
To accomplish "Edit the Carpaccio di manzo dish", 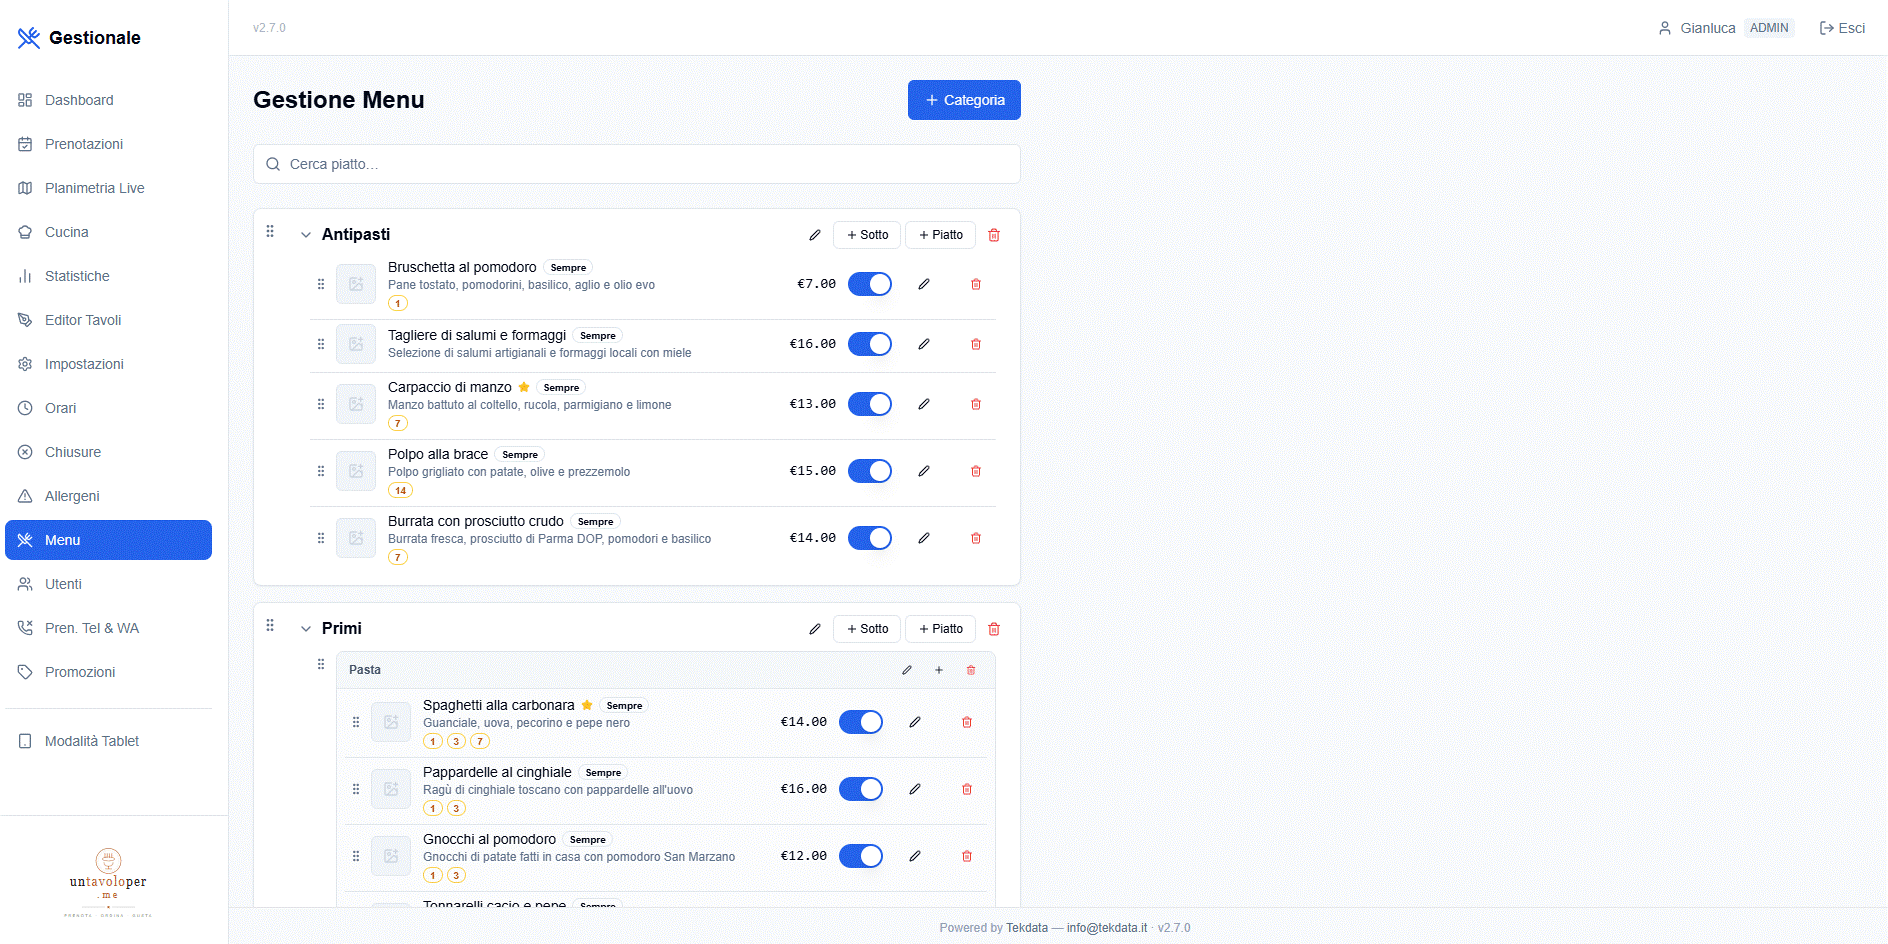I will [924, 404].
